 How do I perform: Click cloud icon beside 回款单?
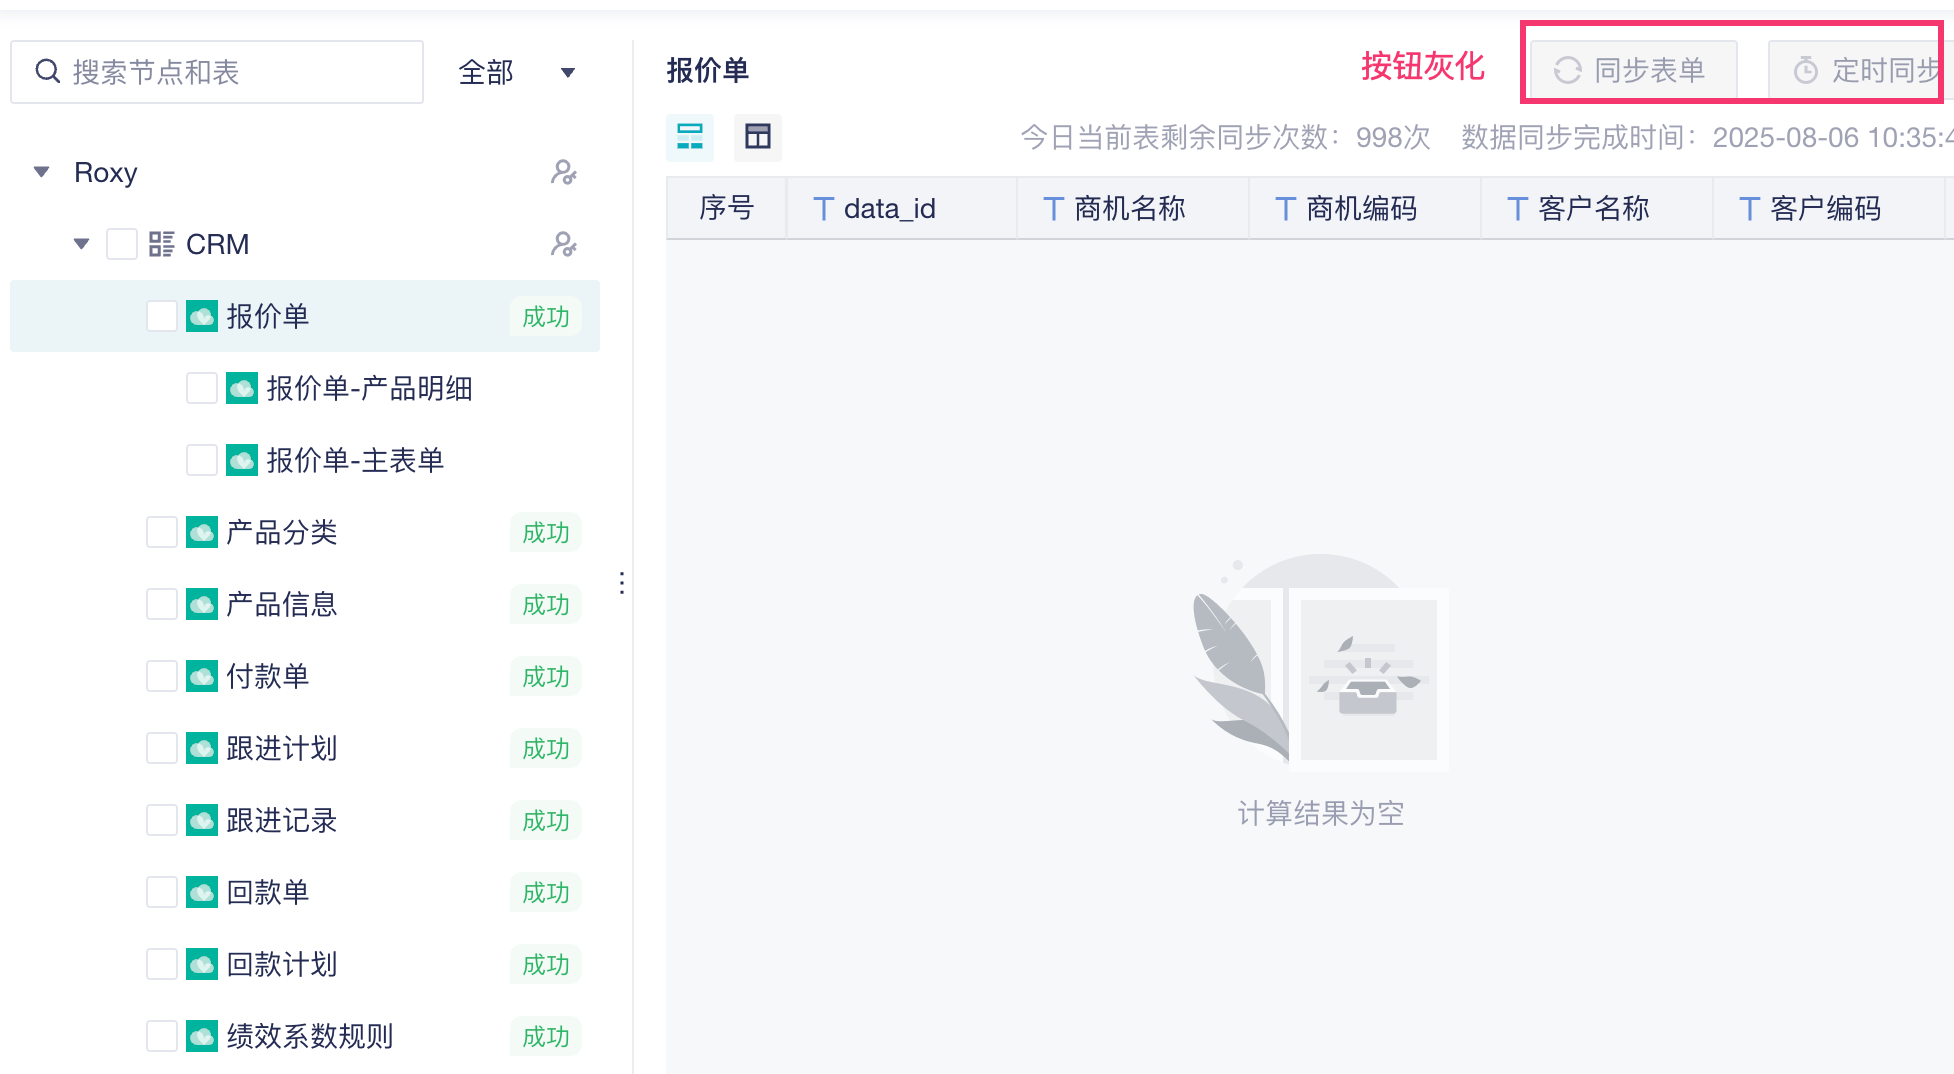click(x=202, y=892)
